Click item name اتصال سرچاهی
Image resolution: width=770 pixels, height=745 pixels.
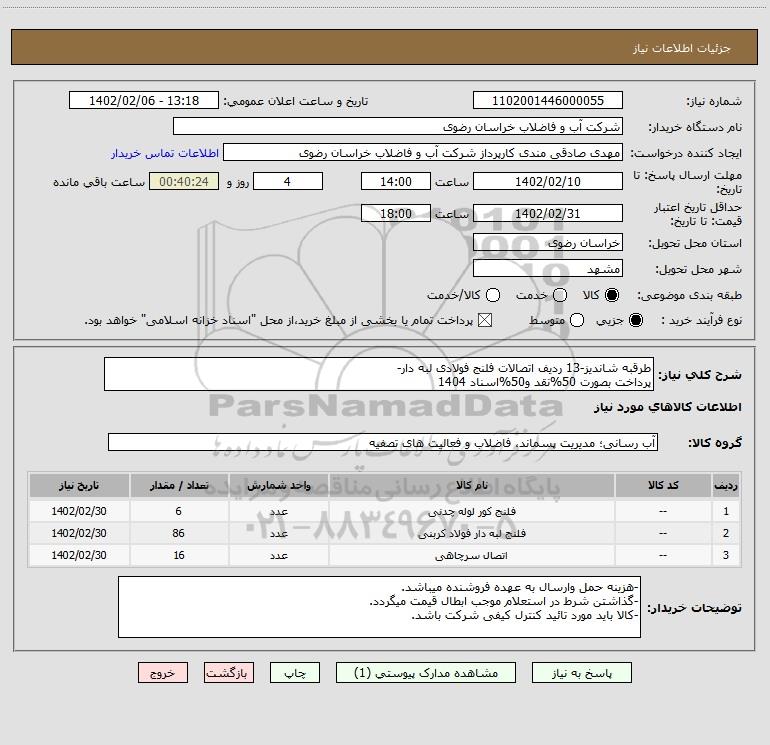pos(471,555)
